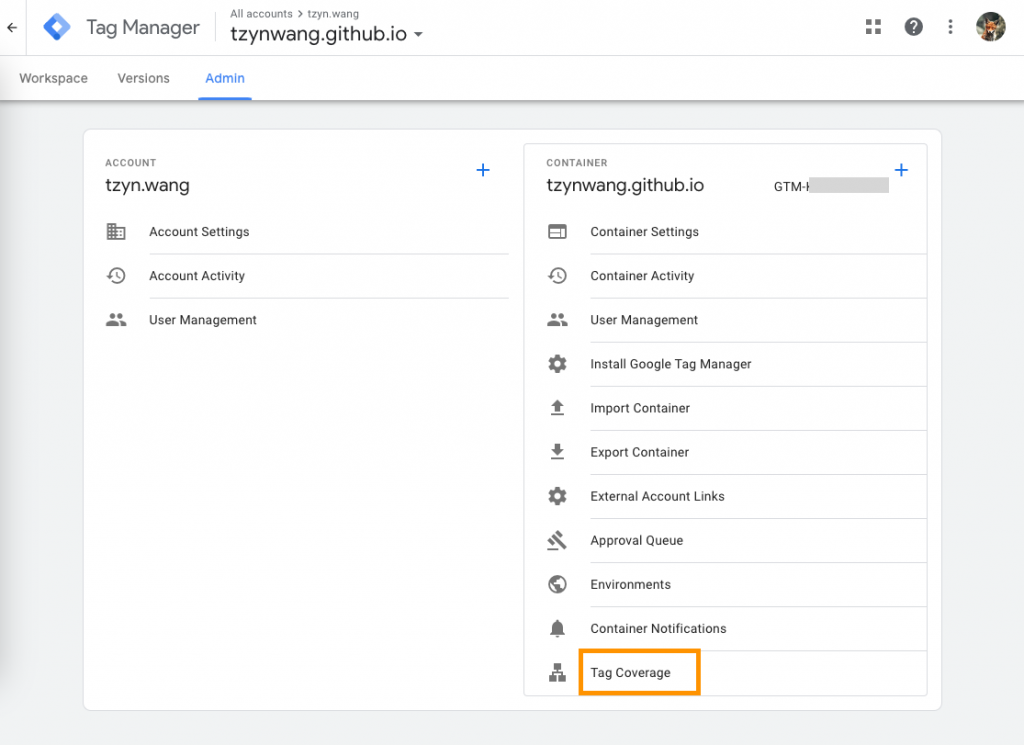
Task: Click the Approval Queue gavel icon
Action: [x=557, y=540]
